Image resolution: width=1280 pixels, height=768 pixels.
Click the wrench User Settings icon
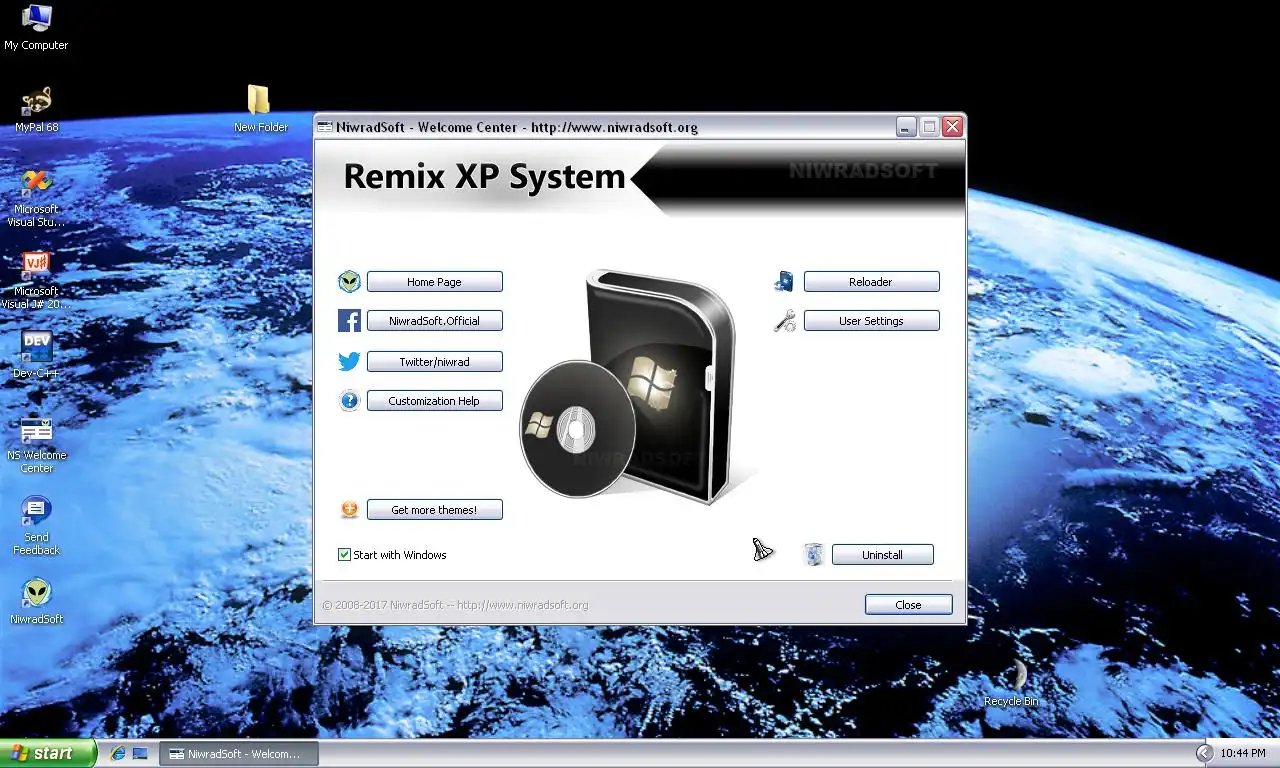(x=785, y=321)
